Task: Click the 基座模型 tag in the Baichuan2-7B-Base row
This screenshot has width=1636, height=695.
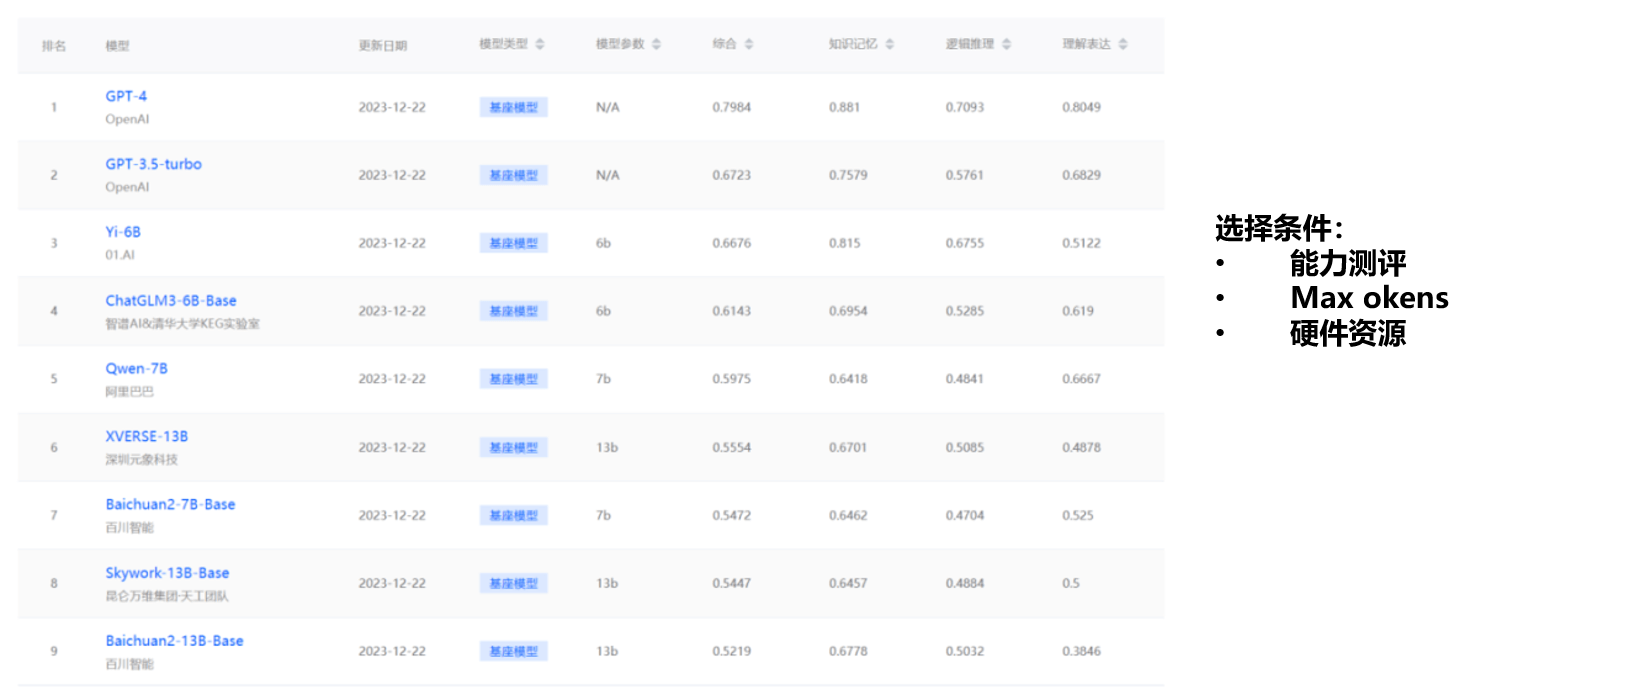Action: (514, 515)
